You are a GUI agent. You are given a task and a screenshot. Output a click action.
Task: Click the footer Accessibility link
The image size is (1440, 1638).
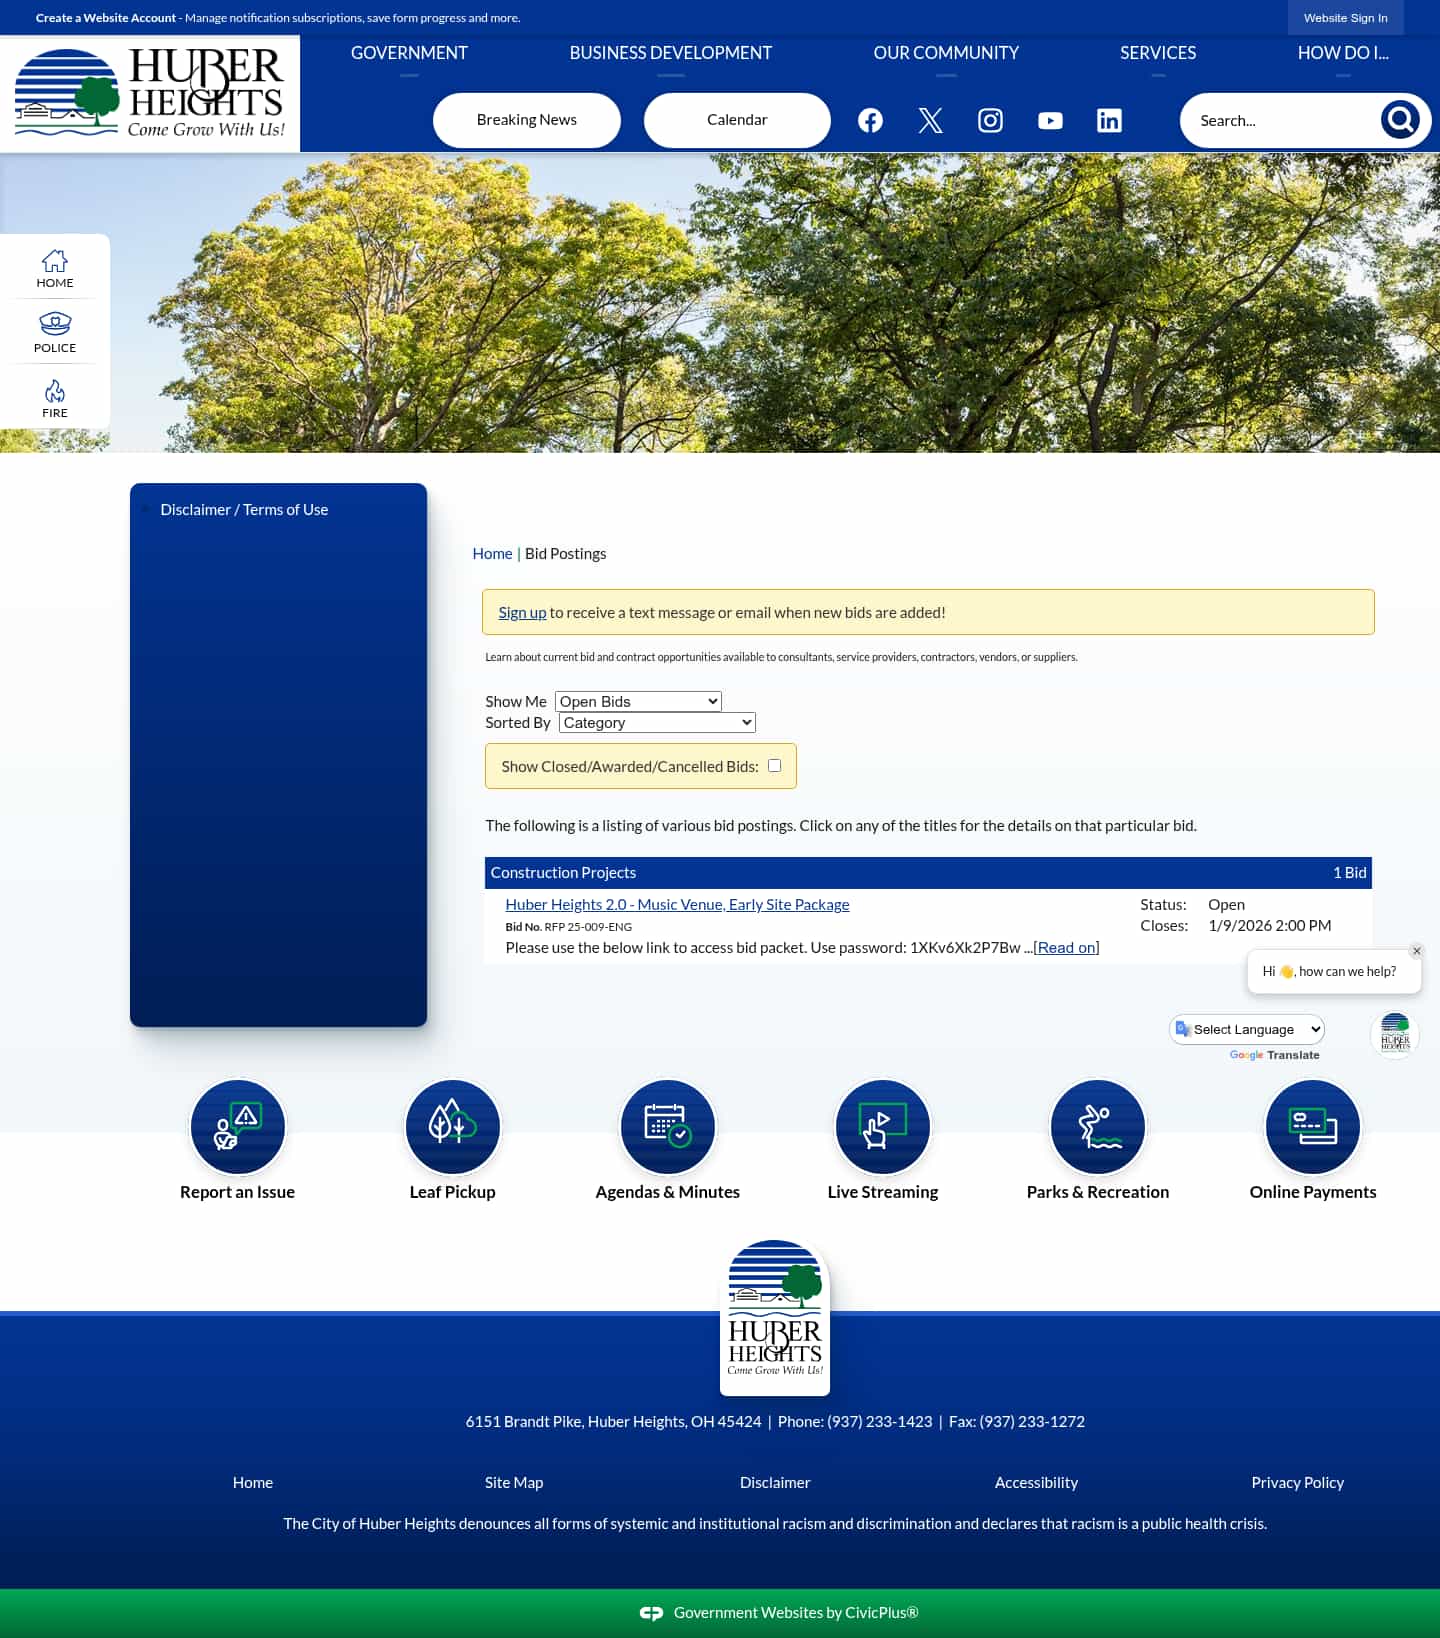[x=1036, y=1482]
